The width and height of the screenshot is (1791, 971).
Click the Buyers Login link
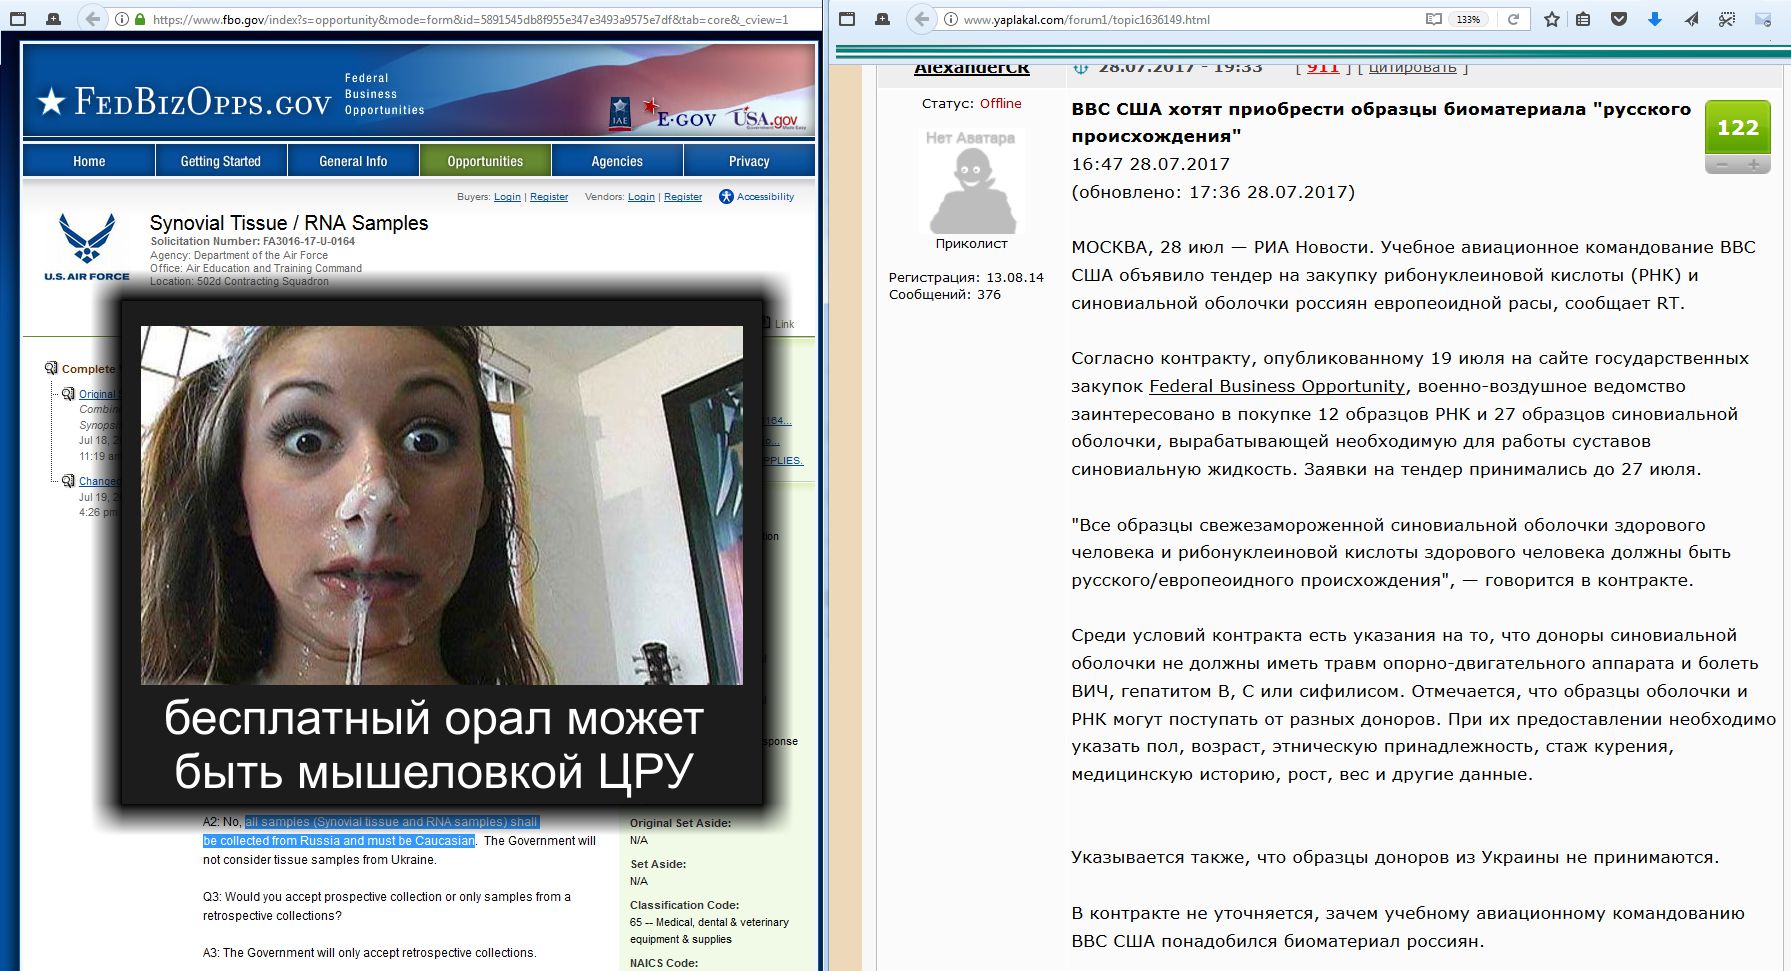click(x=507, y=197)
